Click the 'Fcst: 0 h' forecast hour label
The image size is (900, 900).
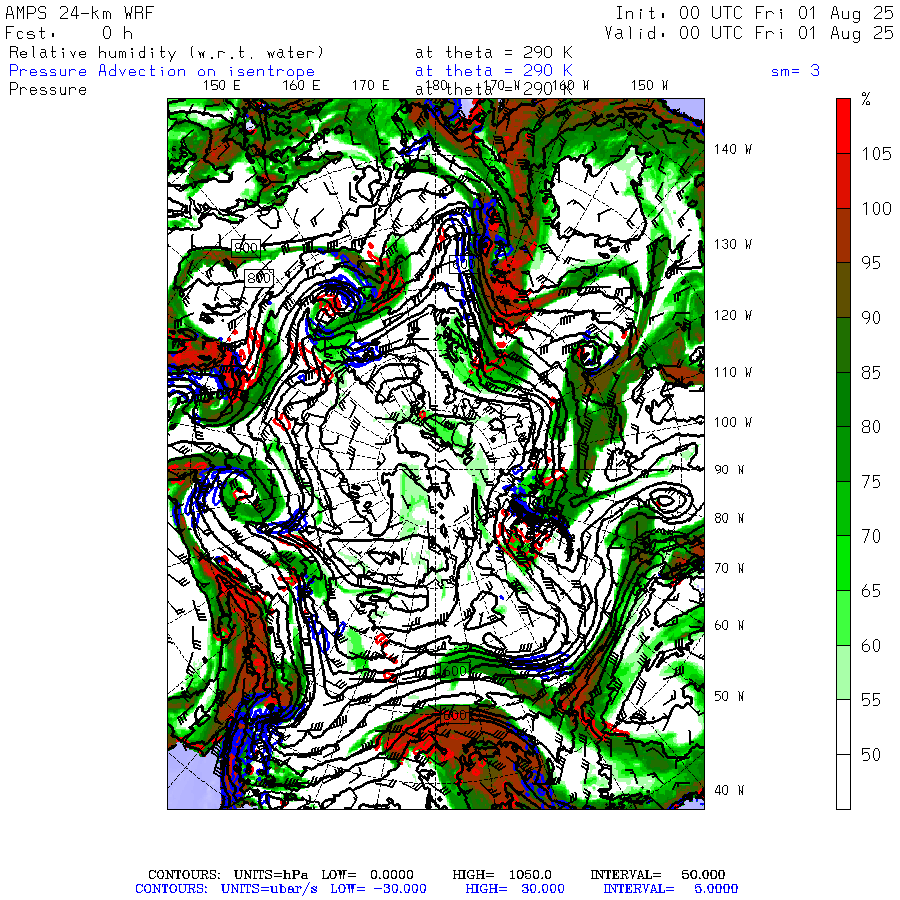click(69, 33)
